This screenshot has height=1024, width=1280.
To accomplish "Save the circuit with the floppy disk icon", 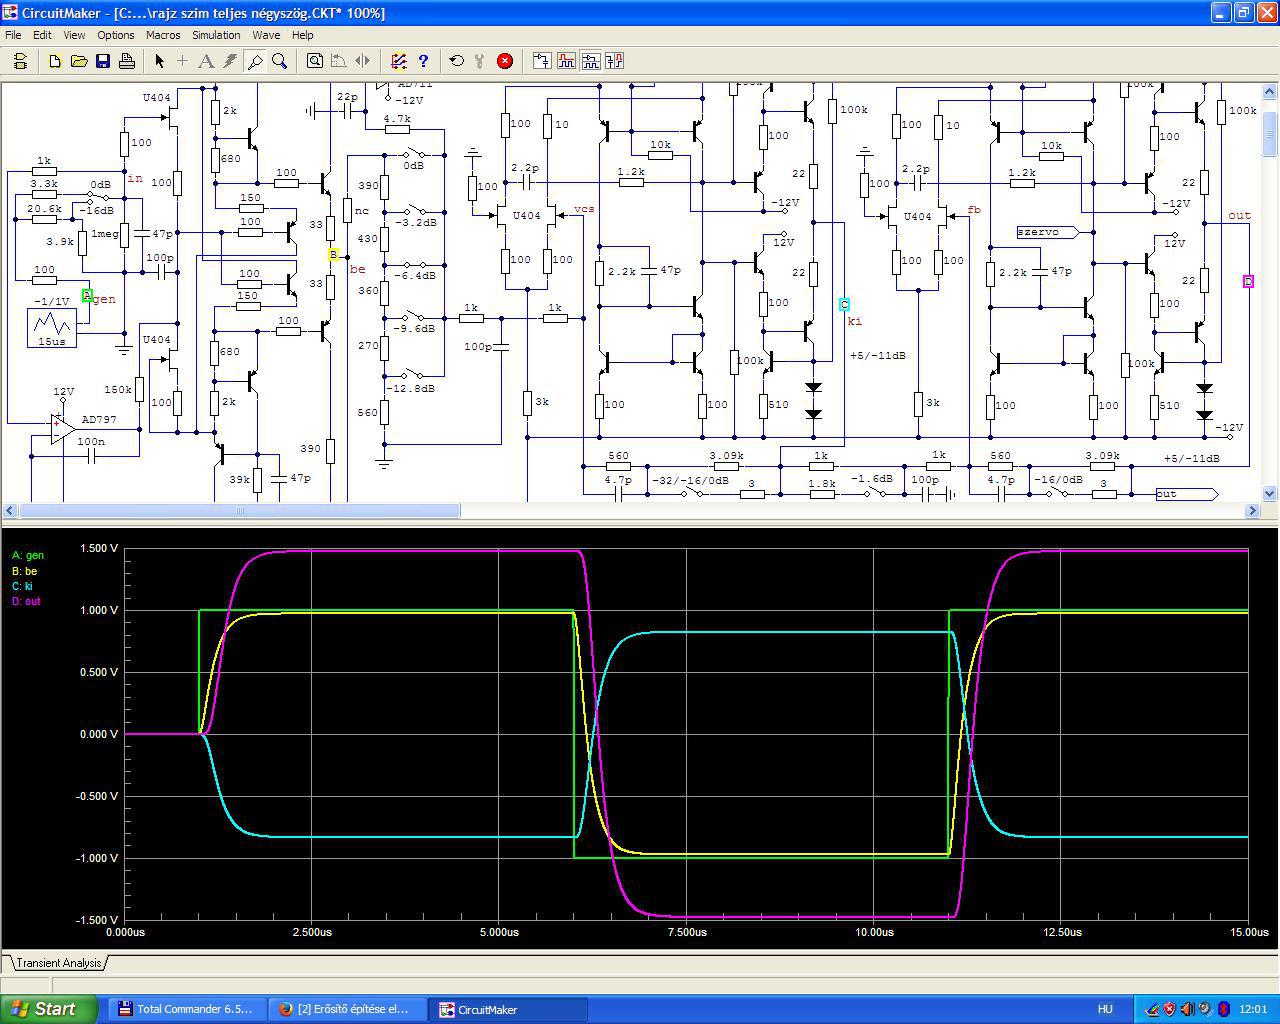I will click(x=103, y=61).
